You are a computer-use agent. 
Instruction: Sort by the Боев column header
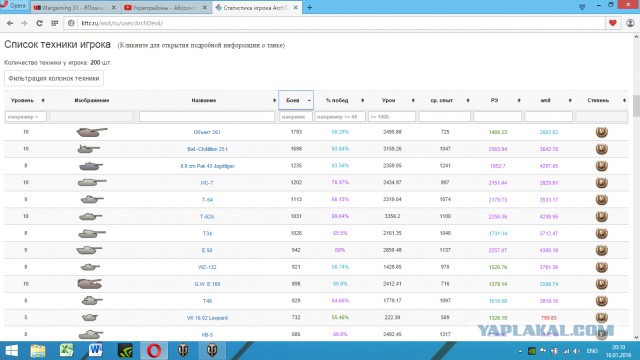click(296, 100)
